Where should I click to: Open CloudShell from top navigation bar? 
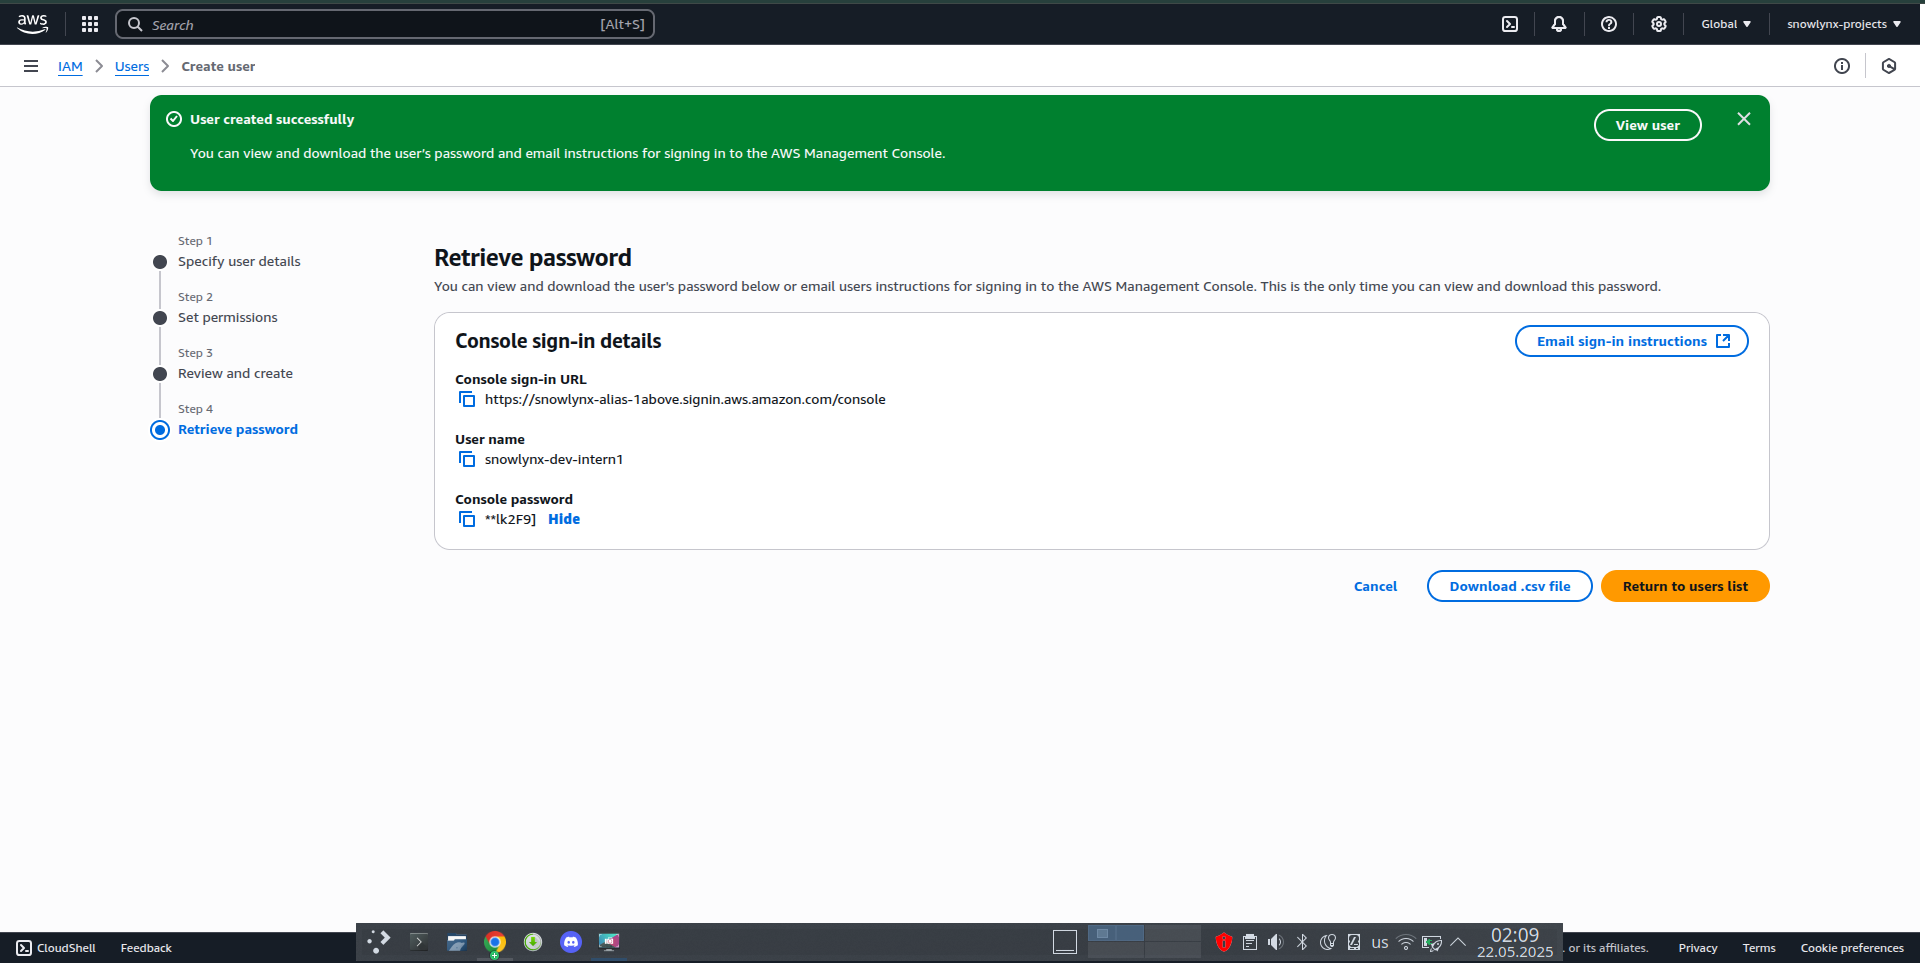point(1510,24)
